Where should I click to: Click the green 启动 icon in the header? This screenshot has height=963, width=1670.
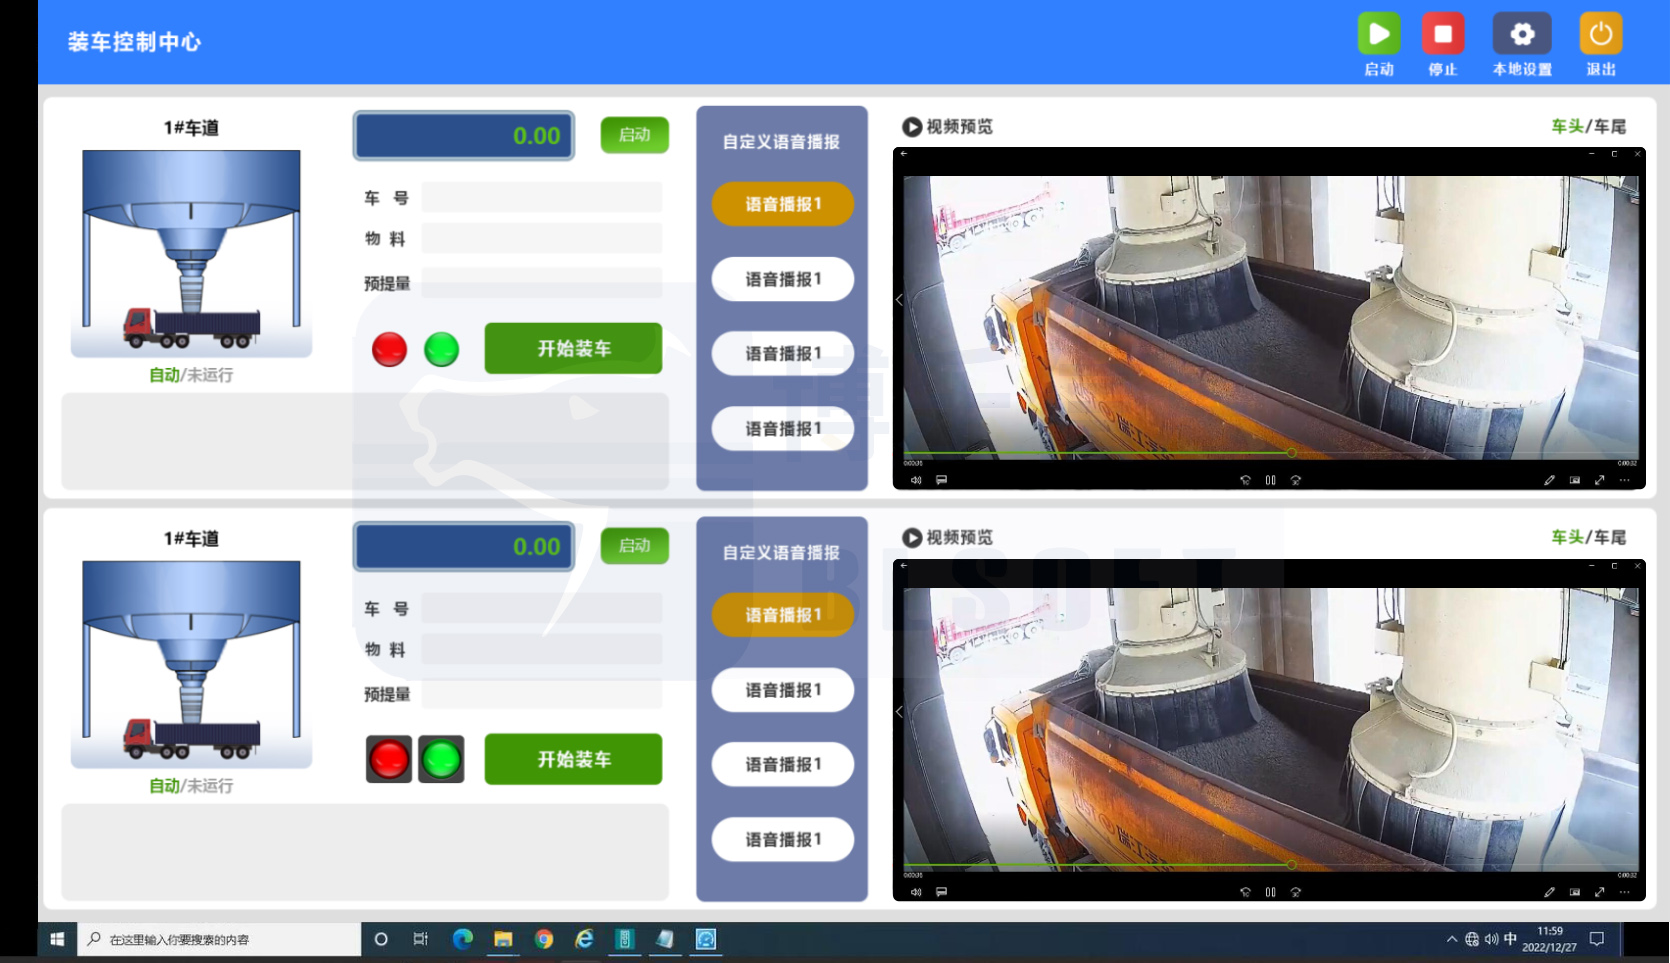click(1379, 34)
